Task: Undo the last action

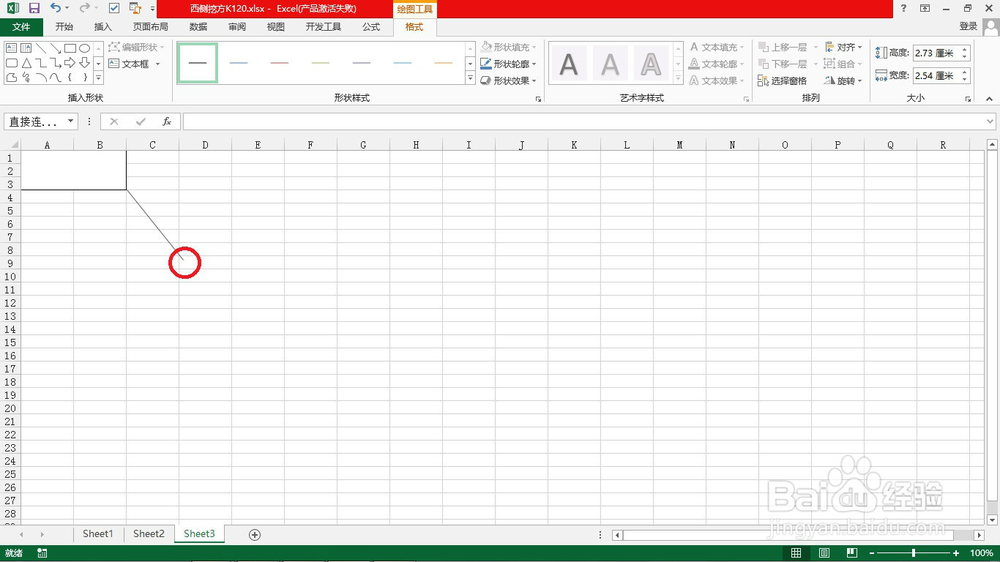Action: coord(55,8)
